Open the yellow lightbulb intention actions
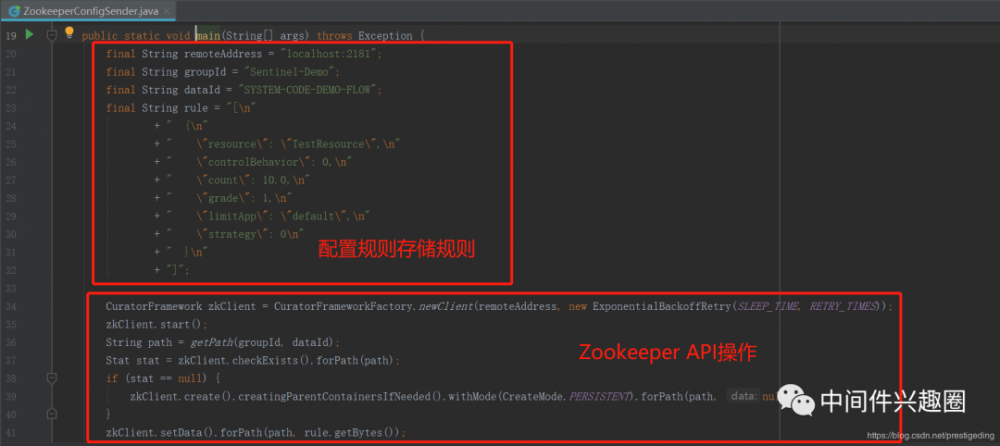This screenshot has width=1000, height=446. (x=70, y=33)
